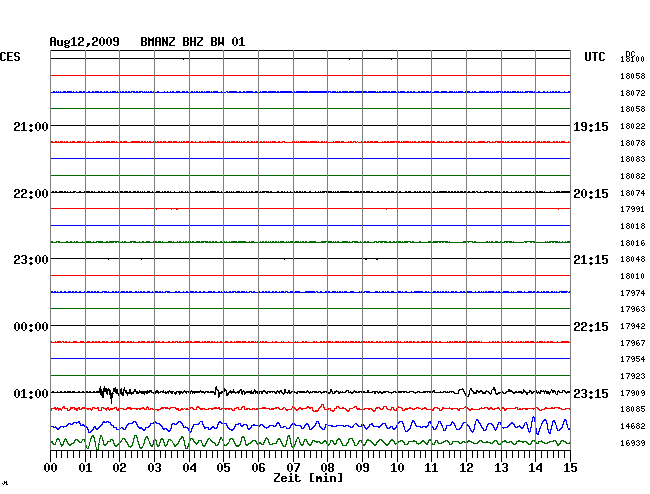Click the DC value 17923
The height and width of the screenshot is (494, 650).
(633, 376)
